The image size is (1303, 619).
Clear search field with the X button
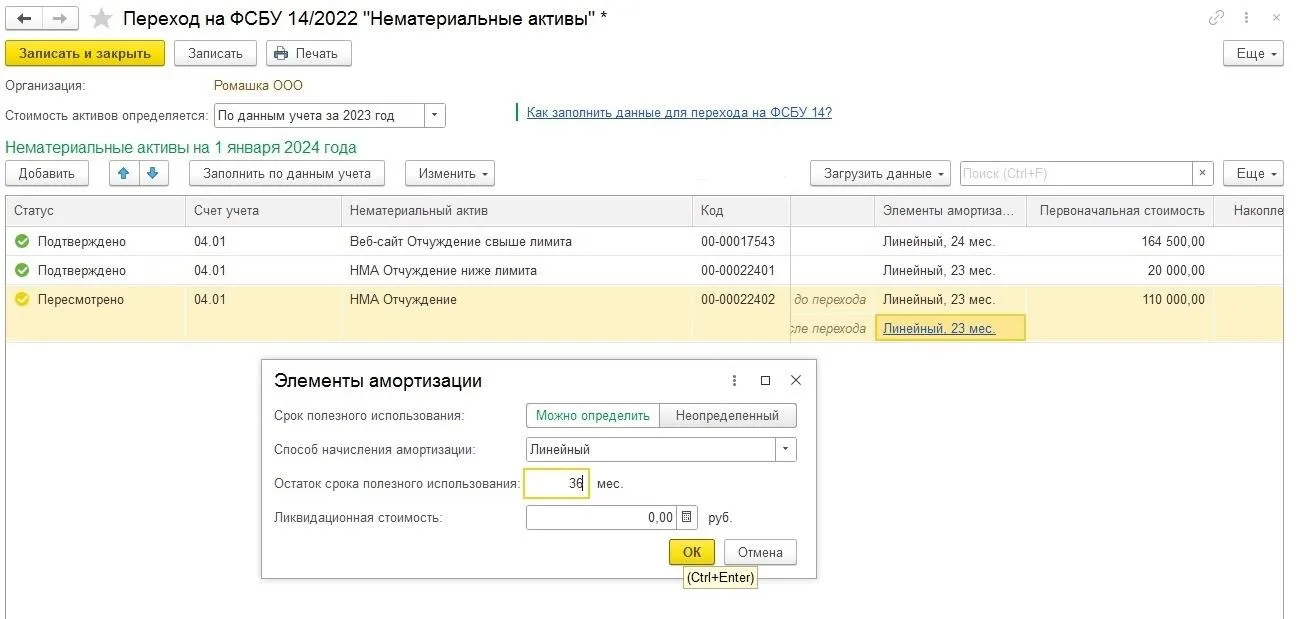click(x=1204, y=173)
